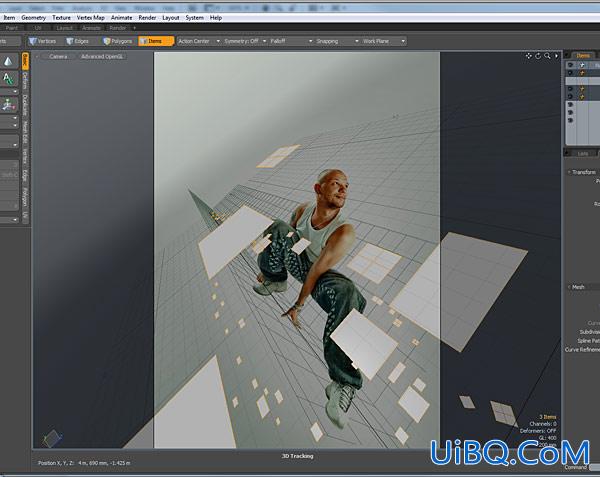Open the Vertex Map menu
Viewport: 600px width, 477px height.
click(90, 18)
